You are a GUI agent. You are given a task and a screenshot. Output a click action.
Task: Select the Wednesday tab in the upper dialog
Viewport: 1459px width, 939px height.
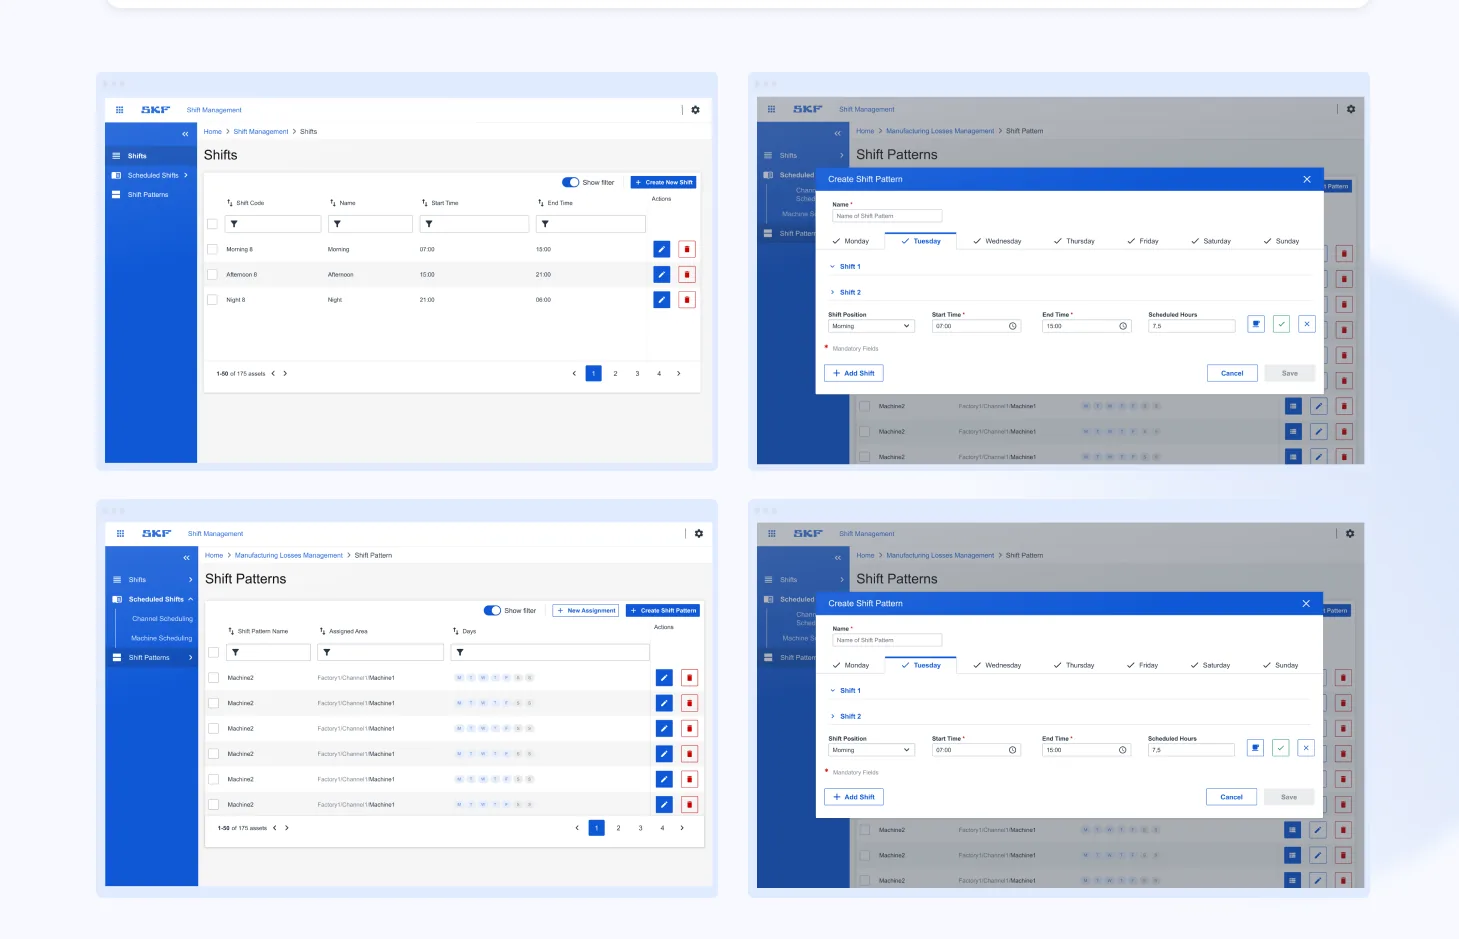tap(998, 241)
